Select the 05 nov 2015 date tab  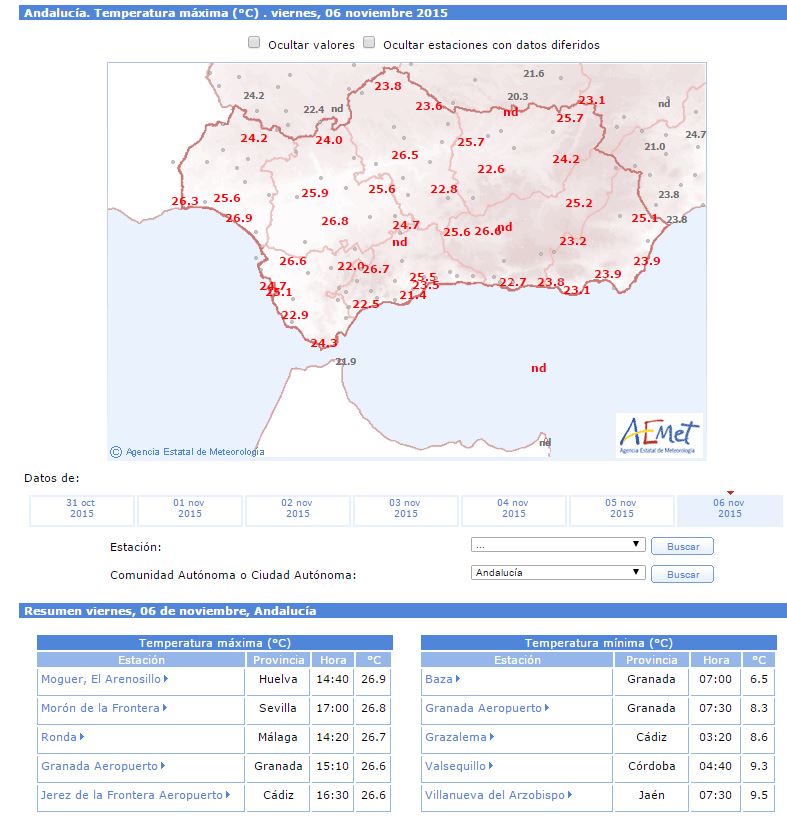click(621, 509)
